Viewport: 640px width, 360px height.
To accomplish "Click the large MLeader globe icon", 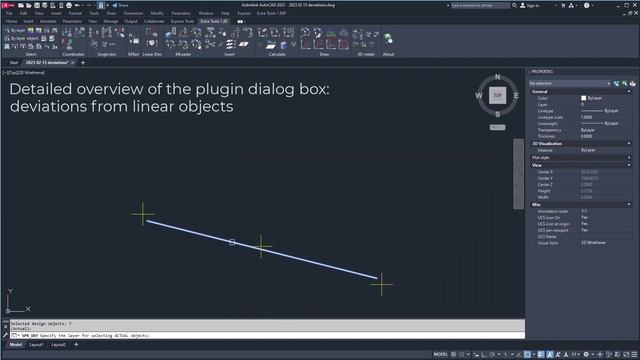I will pyautogui.click(x=171, y=33).
